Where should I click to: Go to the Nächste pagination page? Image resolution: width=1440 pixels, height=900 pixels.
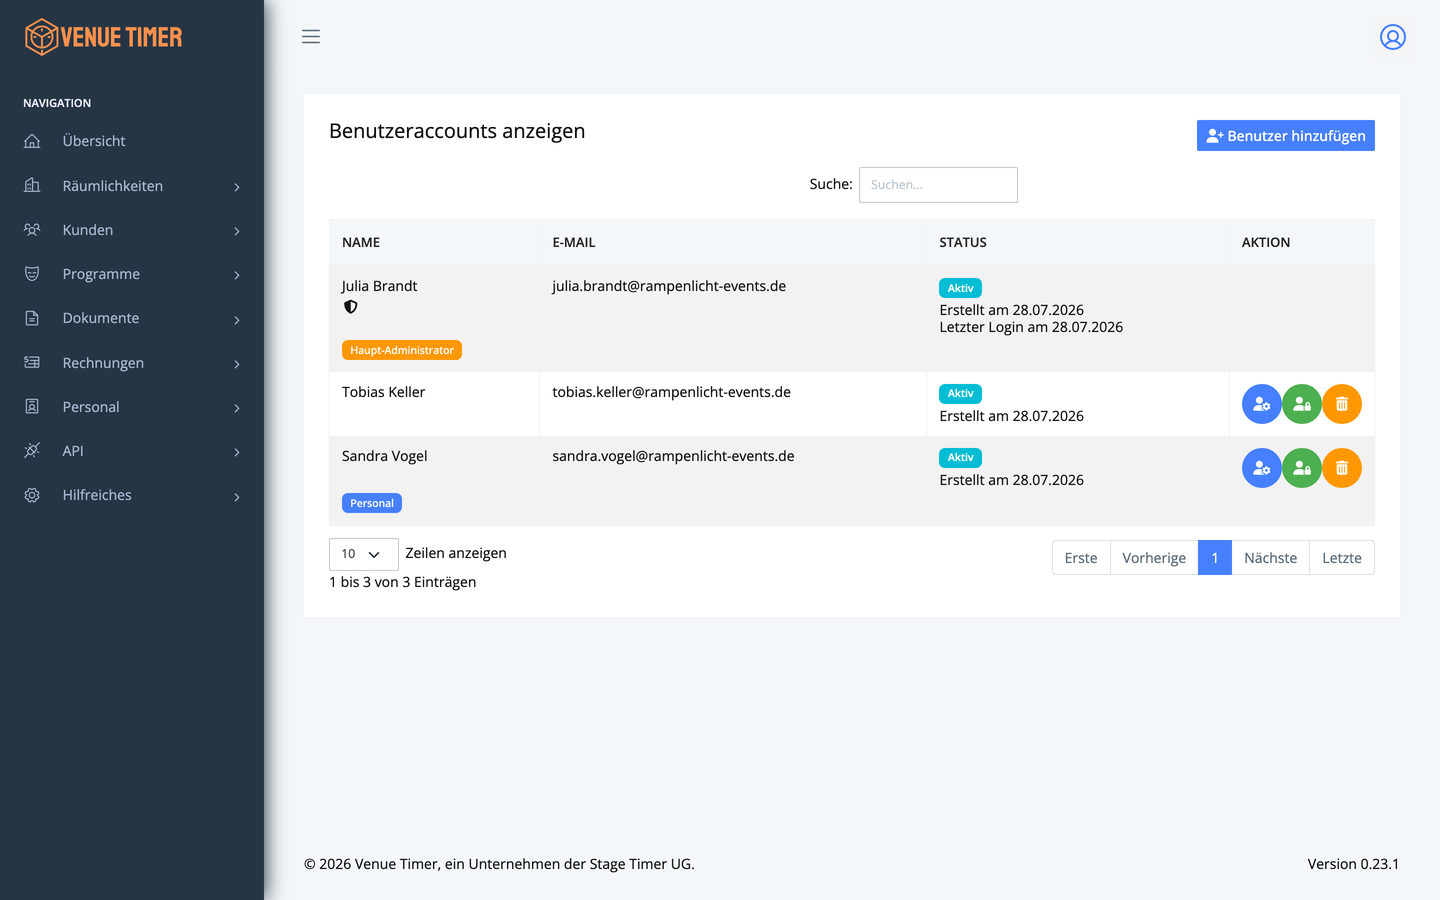click(1270, 558)
